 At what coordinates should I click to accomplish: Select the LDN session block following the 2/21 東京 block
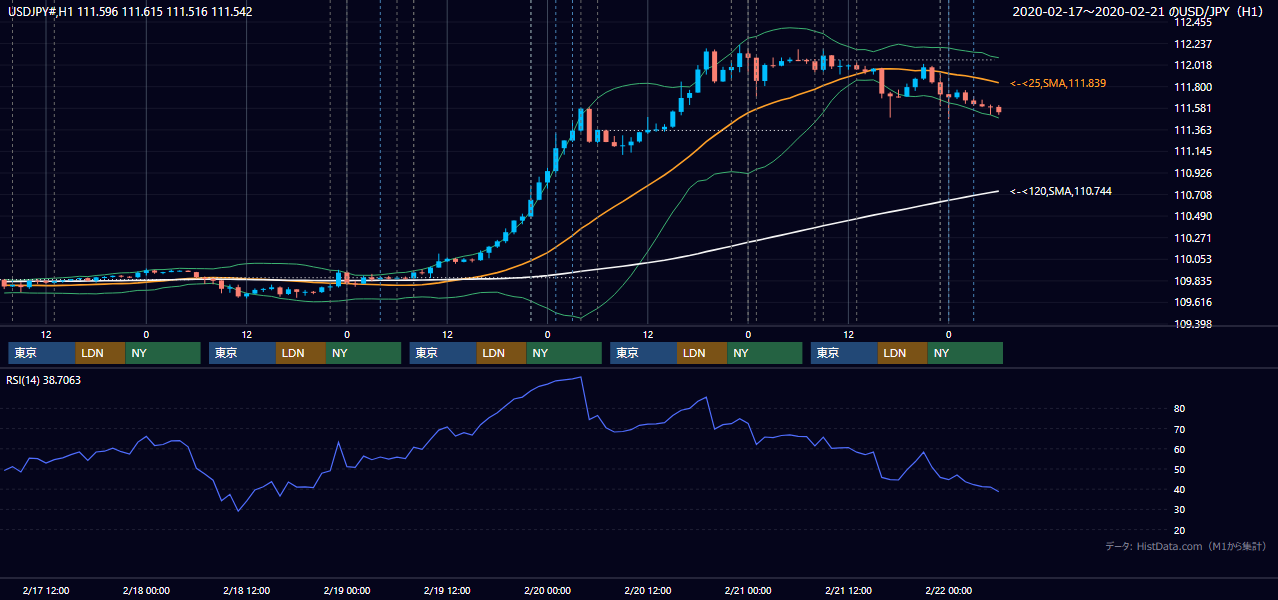pyautogui.click(x=902, y=353)
